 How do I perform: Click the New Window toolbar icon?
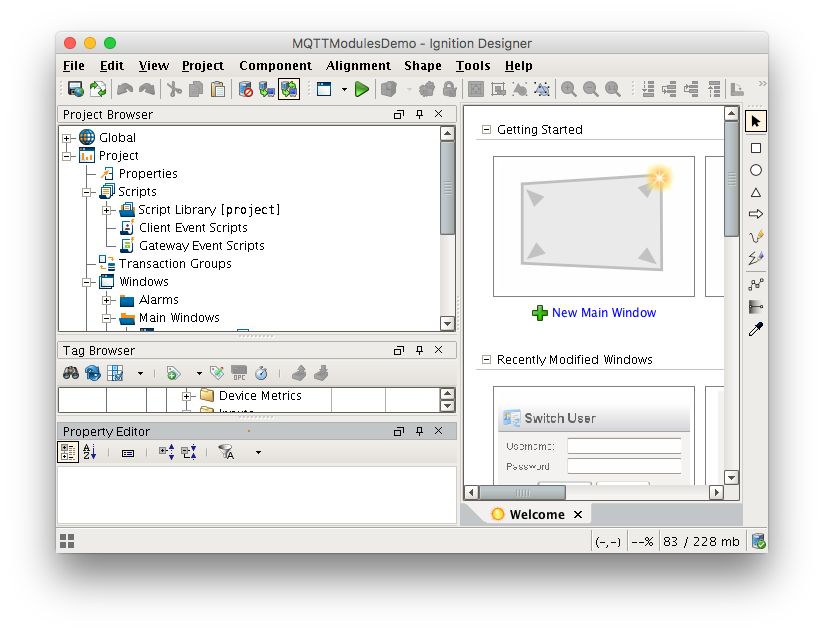pos(324,89)
